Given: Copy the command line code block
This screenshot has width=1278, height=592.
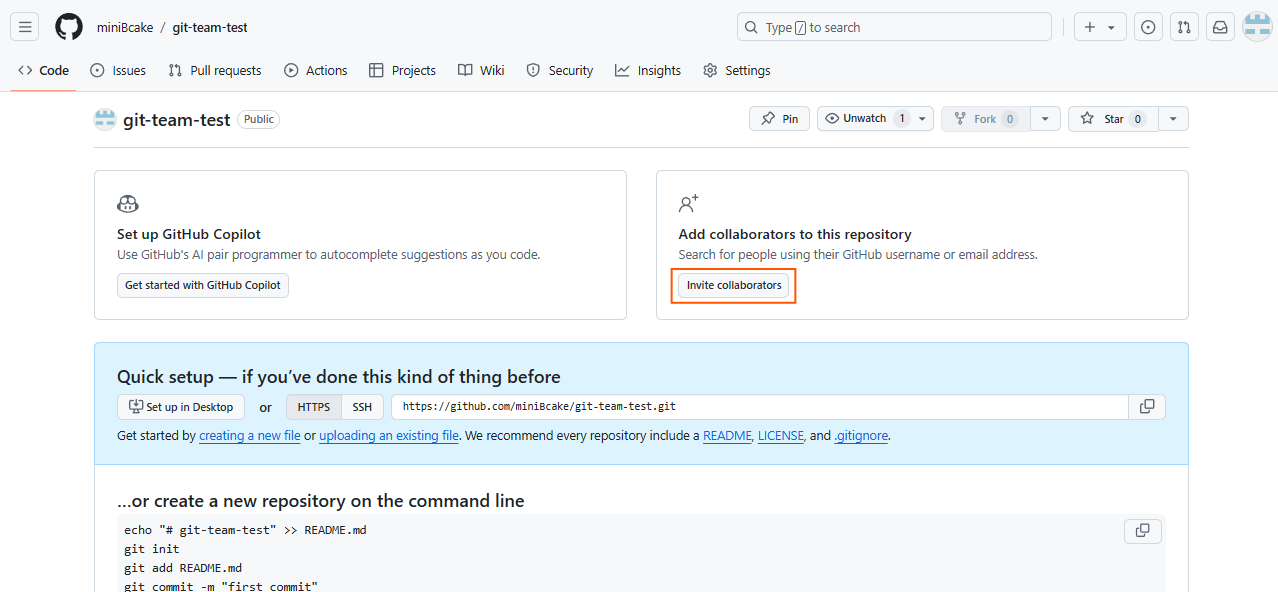Looking at the screenshot, I should pyautogui.click(x=1143, y=531).
